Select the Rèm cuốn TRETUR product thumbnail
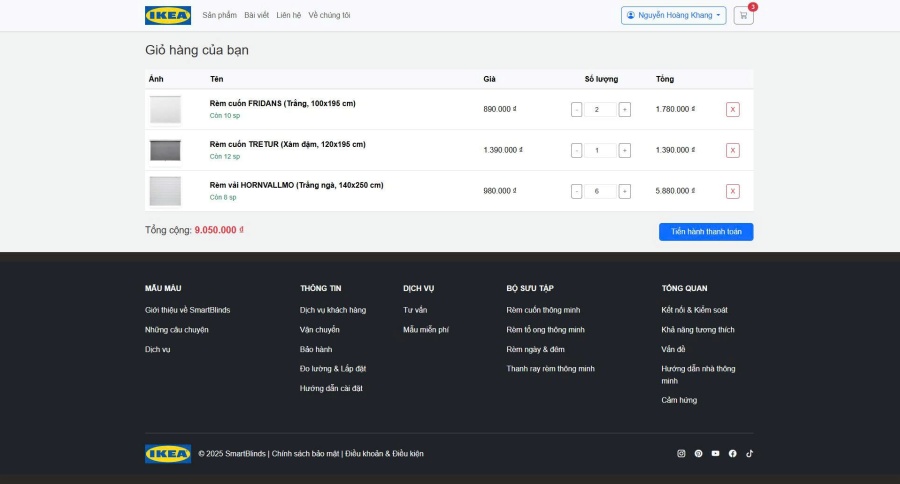The height and width of the screenshot is (484, 900). (x=165, y=150)
